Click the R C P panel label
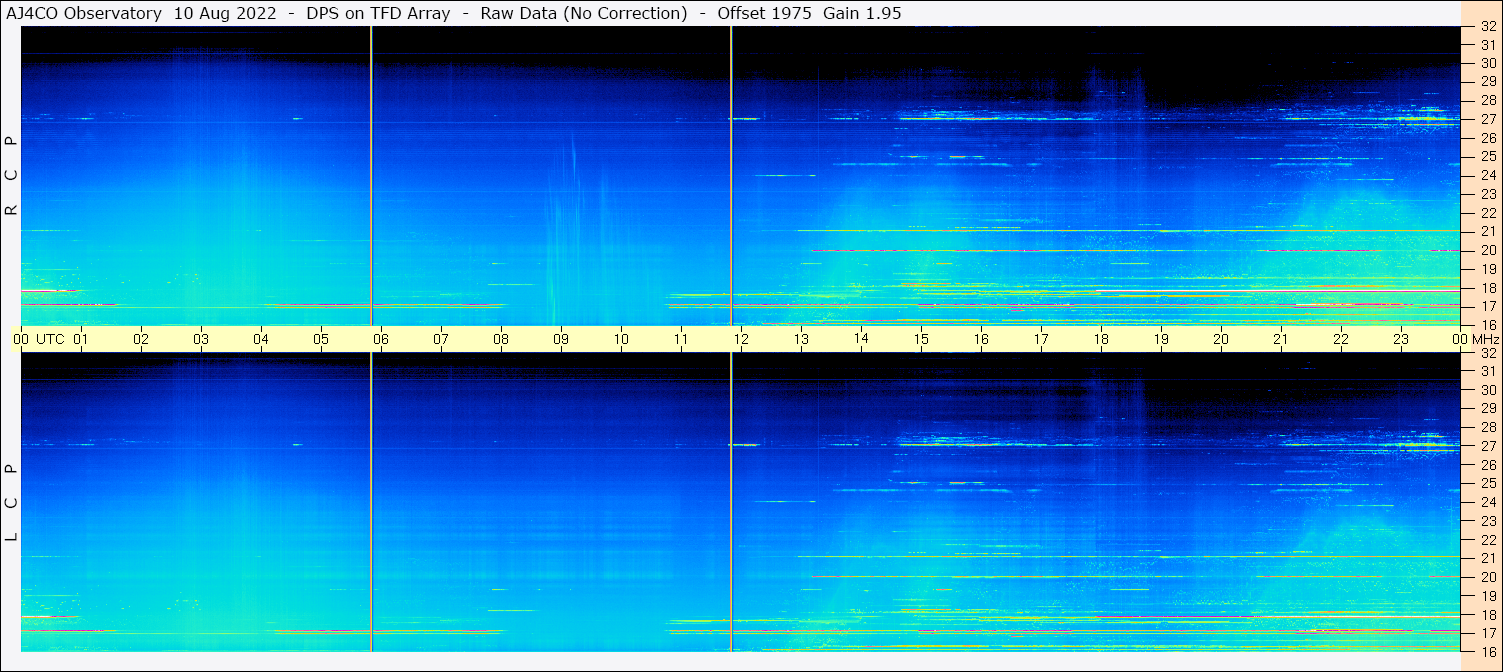Viewport: 1503px width, 672px height. pyautogui.click(x=11, y=176)
